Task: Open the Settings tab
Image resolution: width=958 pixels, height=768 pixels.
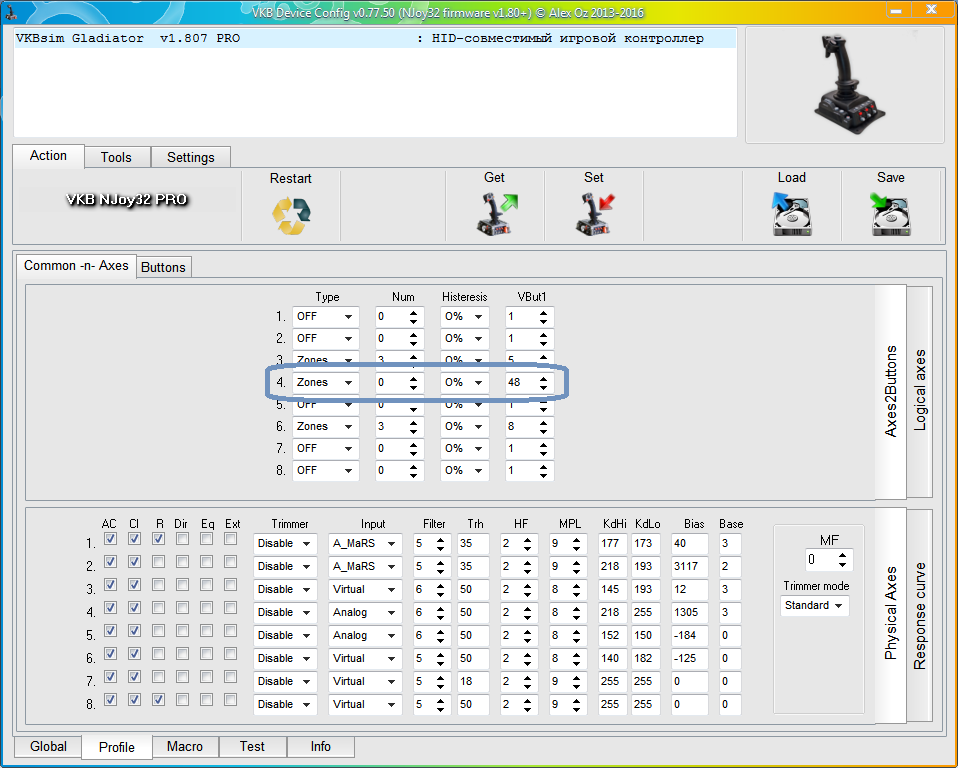Action: click(x=191, y=157)
